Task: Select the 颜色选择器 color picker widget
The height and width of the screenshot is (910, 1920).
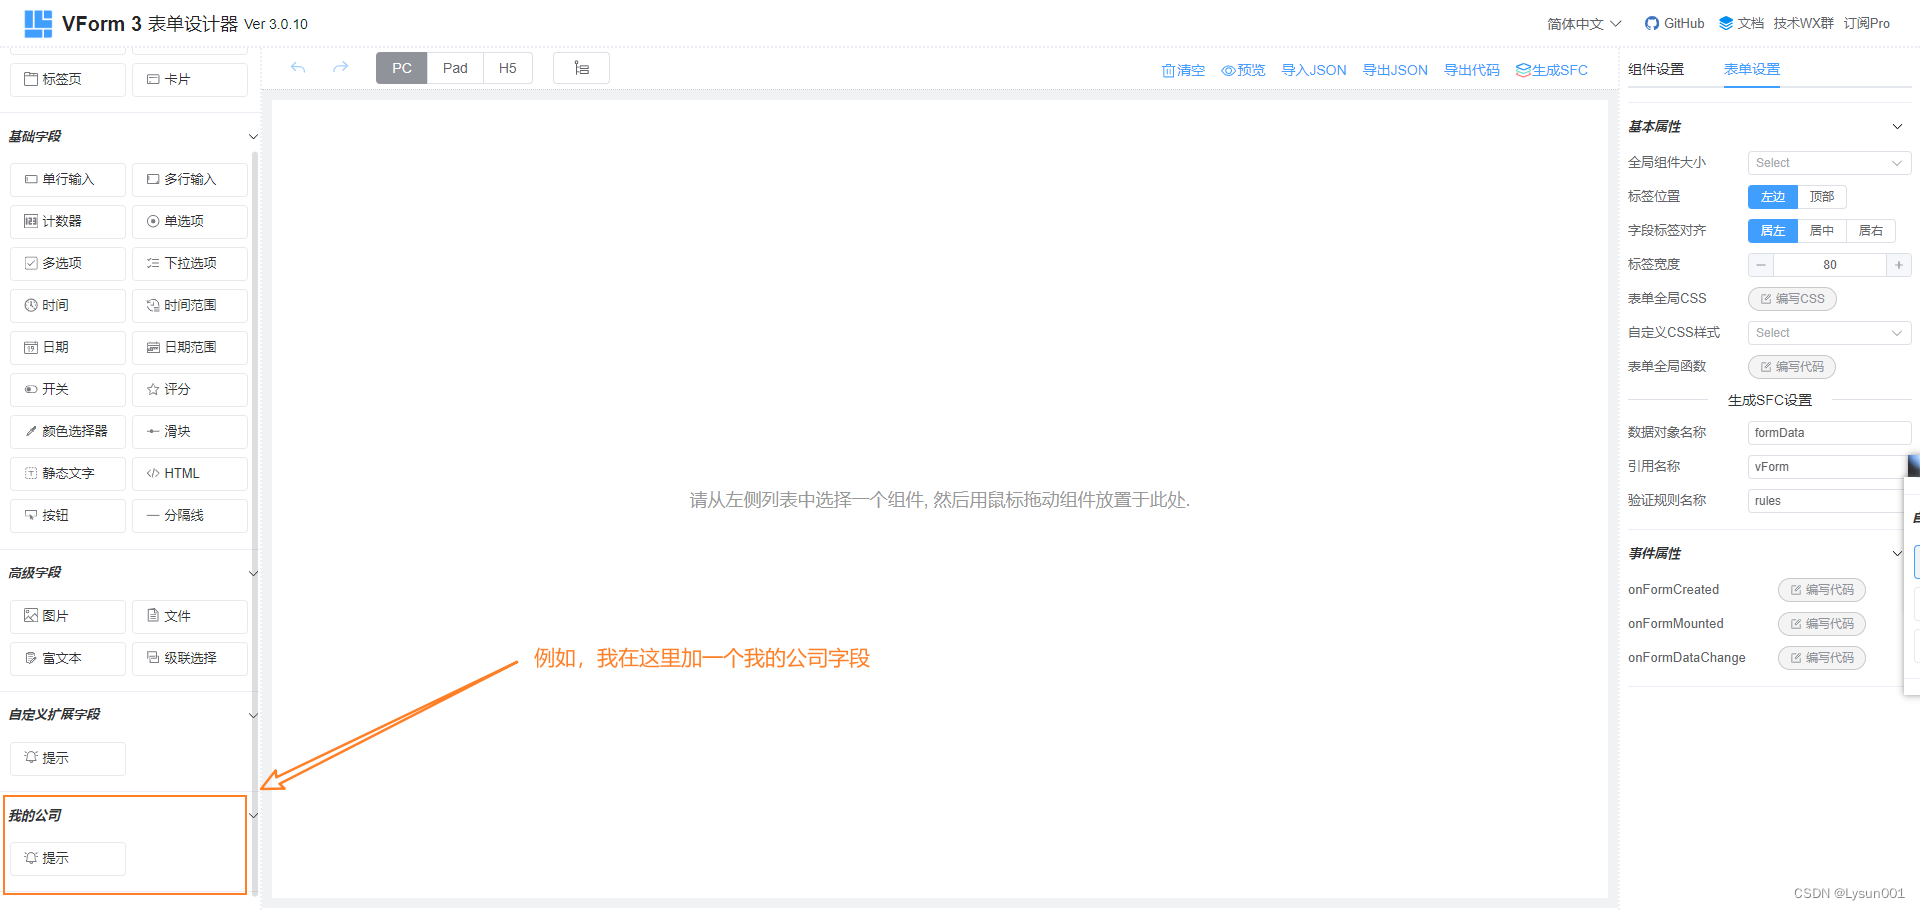Action: click(x=67, y=431)
